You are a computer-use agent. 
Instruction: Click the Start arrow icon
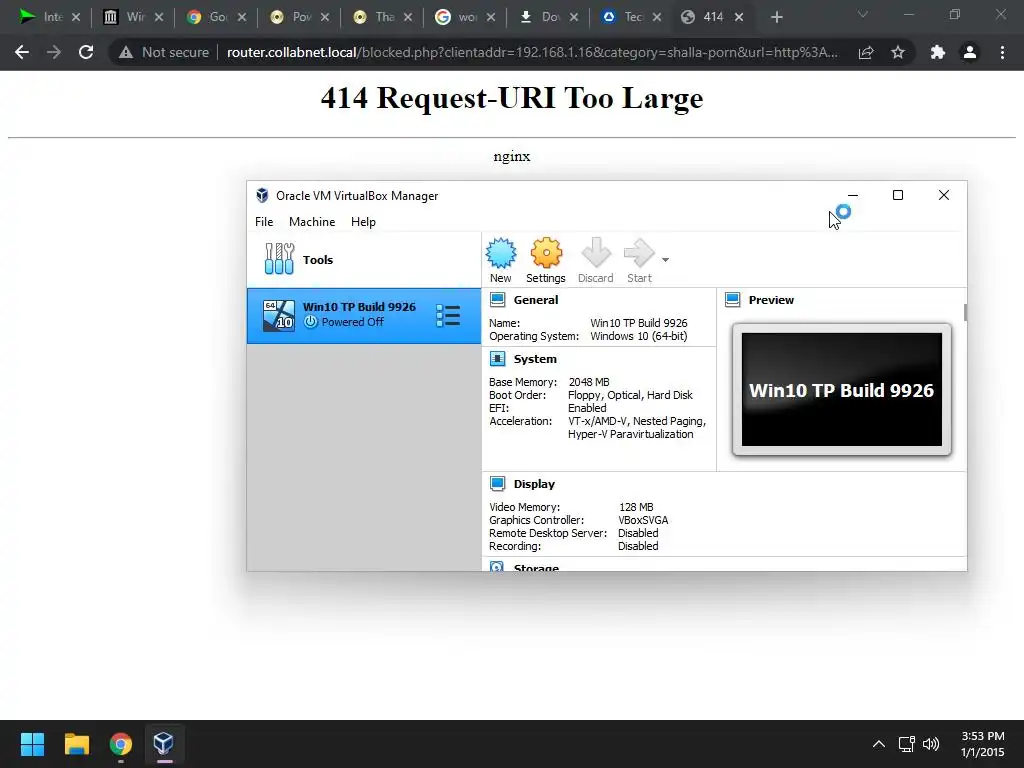pyautogui.click(x=639, y=253)
